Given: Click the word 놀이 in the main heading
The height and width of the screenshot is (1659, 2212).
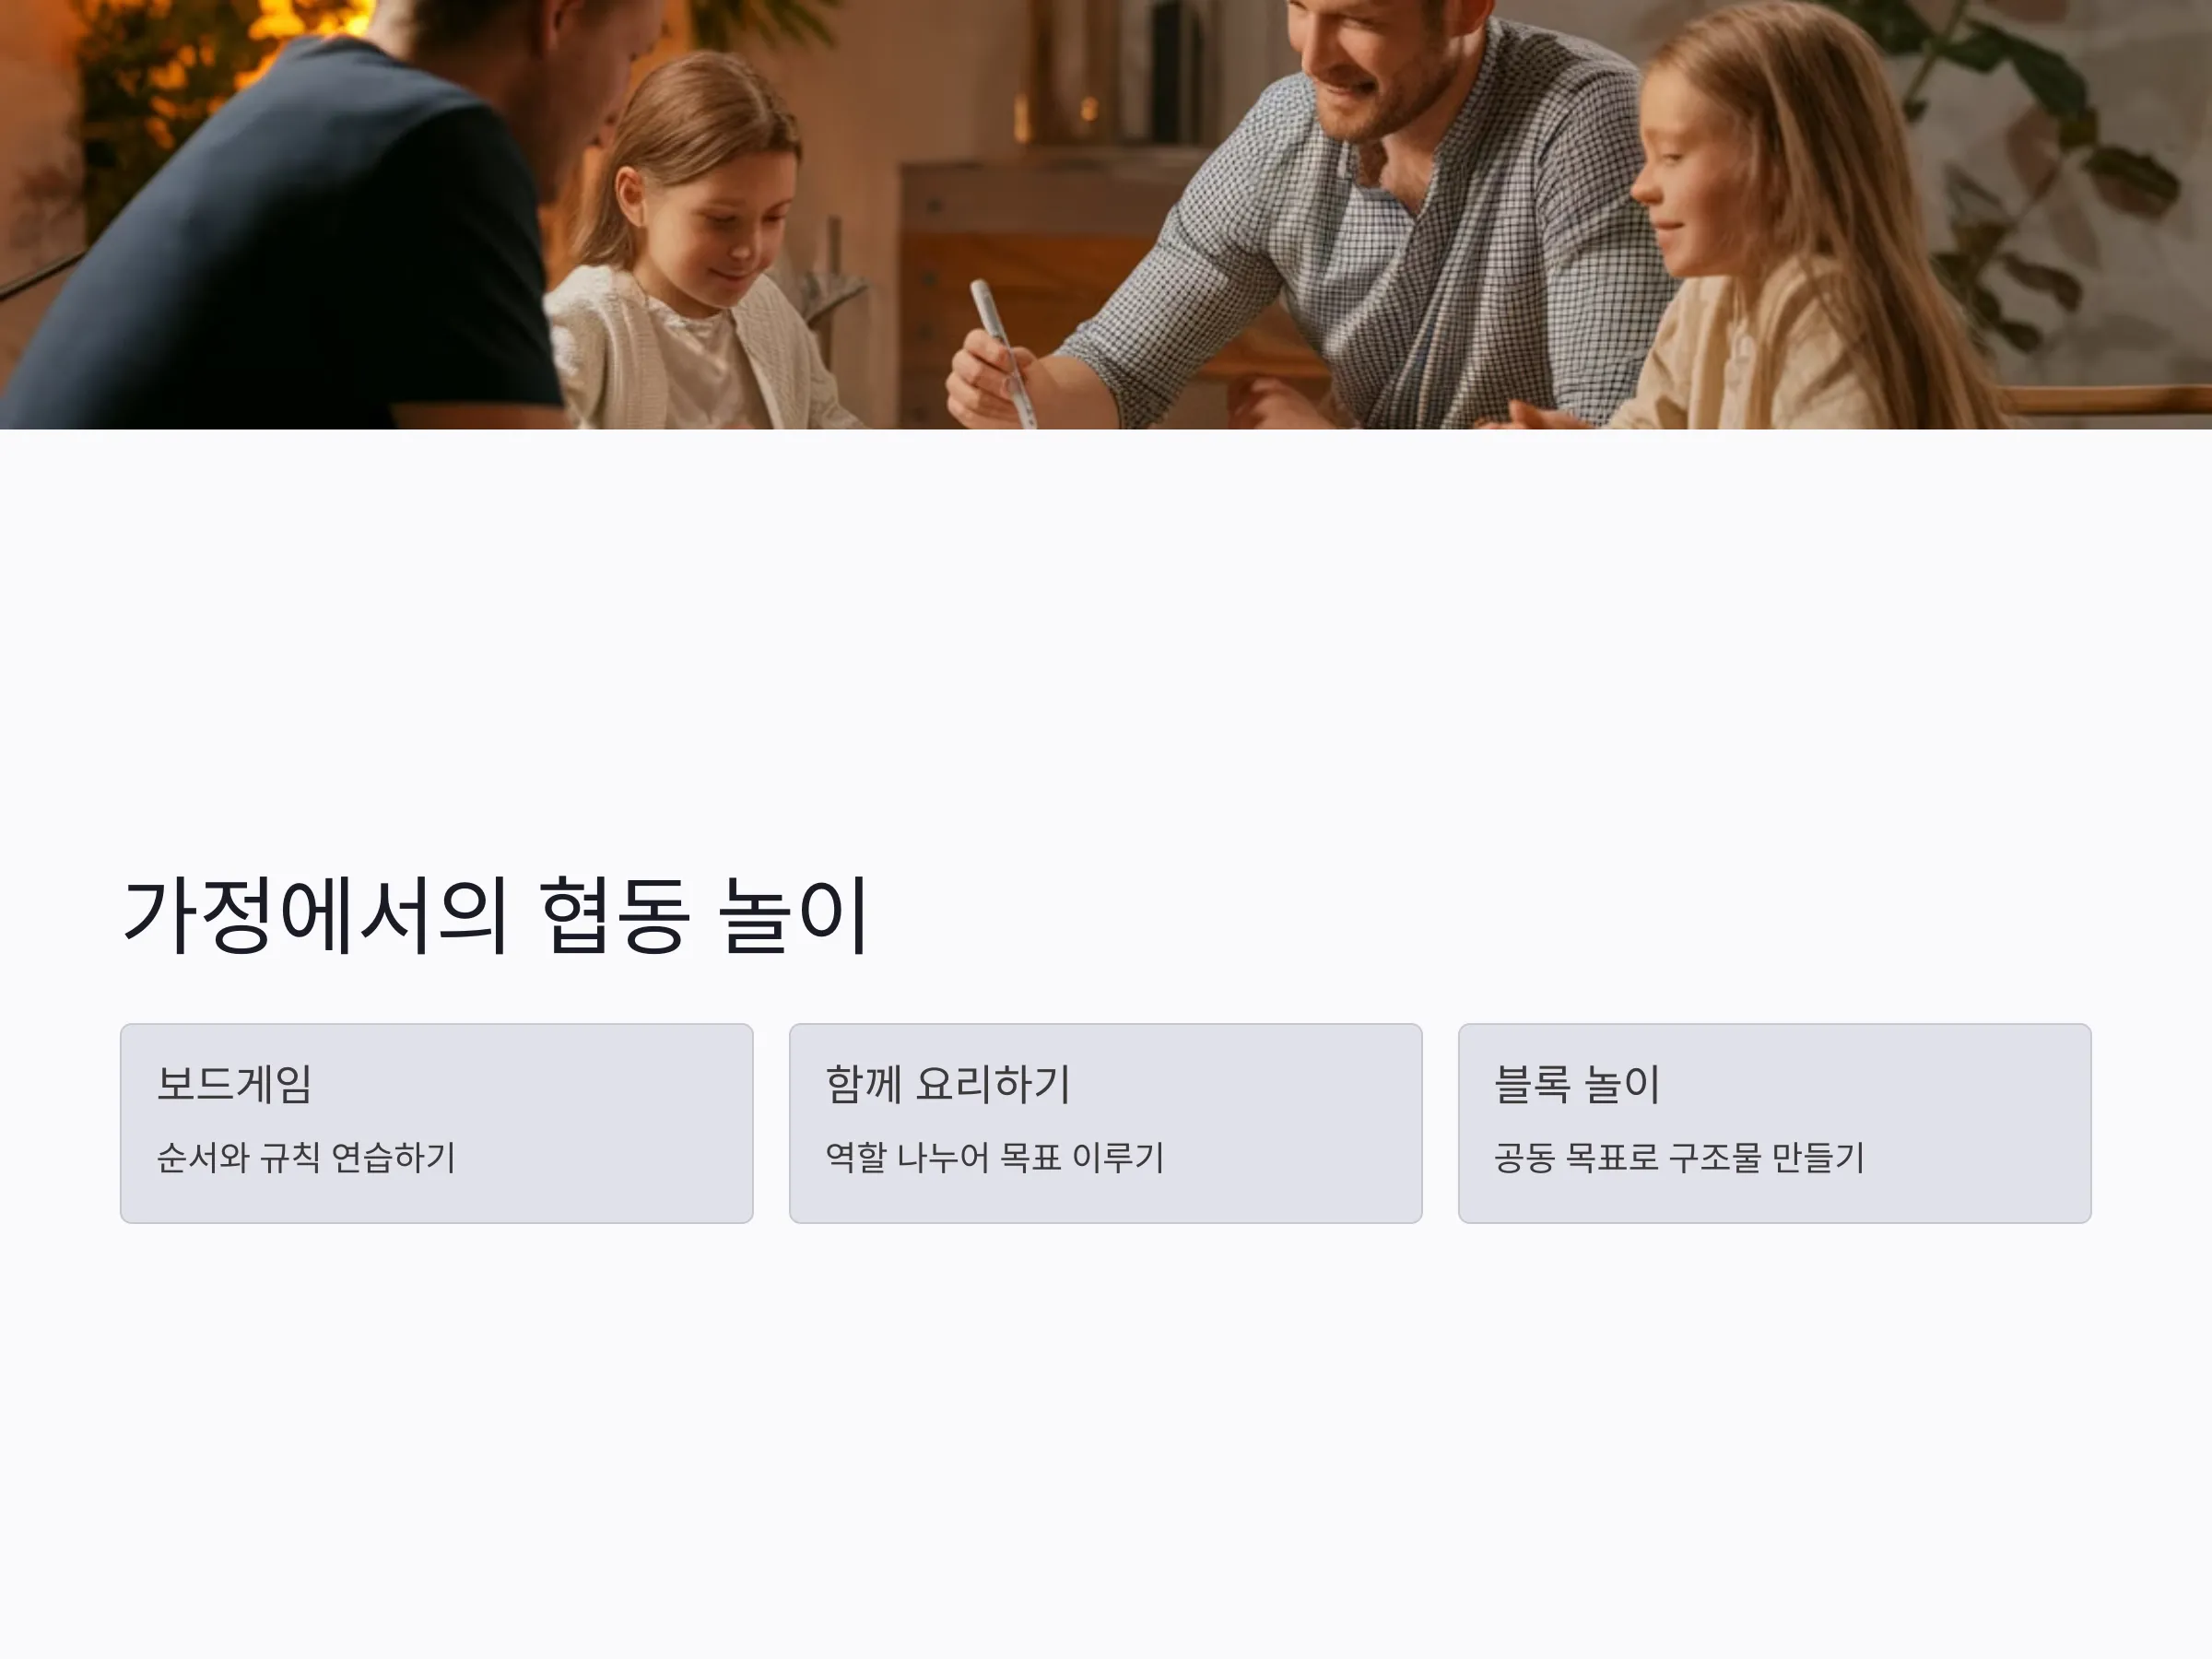Looking at the screenshot, I should click(x=794, y=914).
